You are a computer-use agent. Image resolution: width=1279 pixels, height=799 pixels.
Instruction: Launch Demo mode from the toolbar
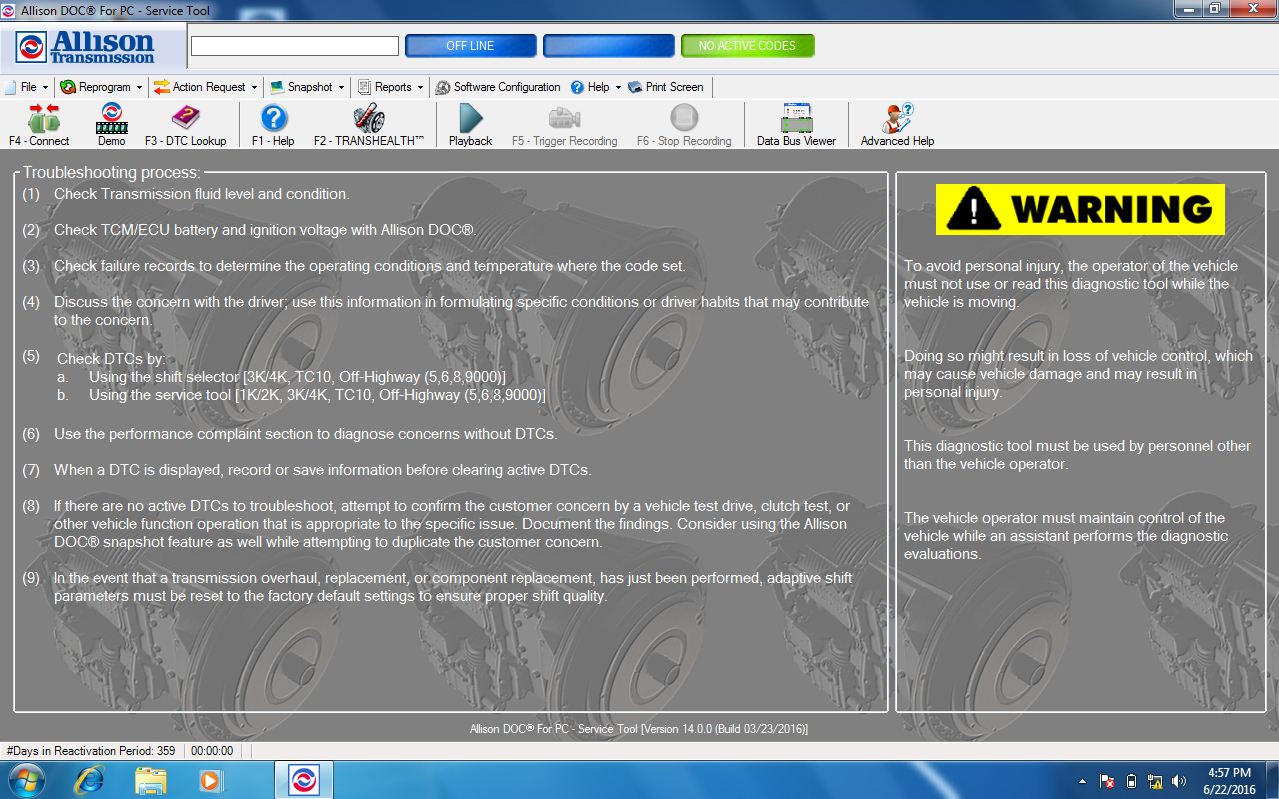(x=111, y=125)
